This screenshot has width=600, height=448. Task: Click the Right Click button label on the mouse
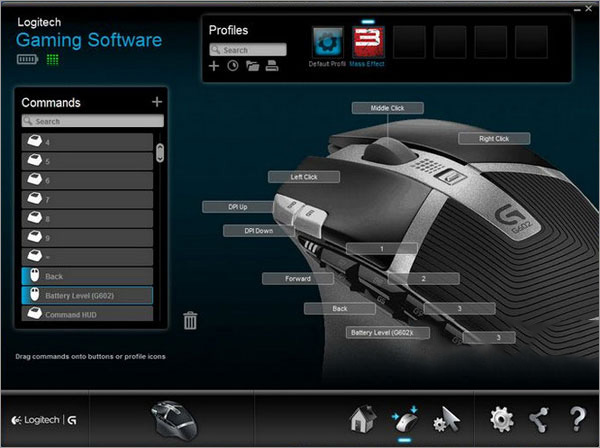point(494,138)
